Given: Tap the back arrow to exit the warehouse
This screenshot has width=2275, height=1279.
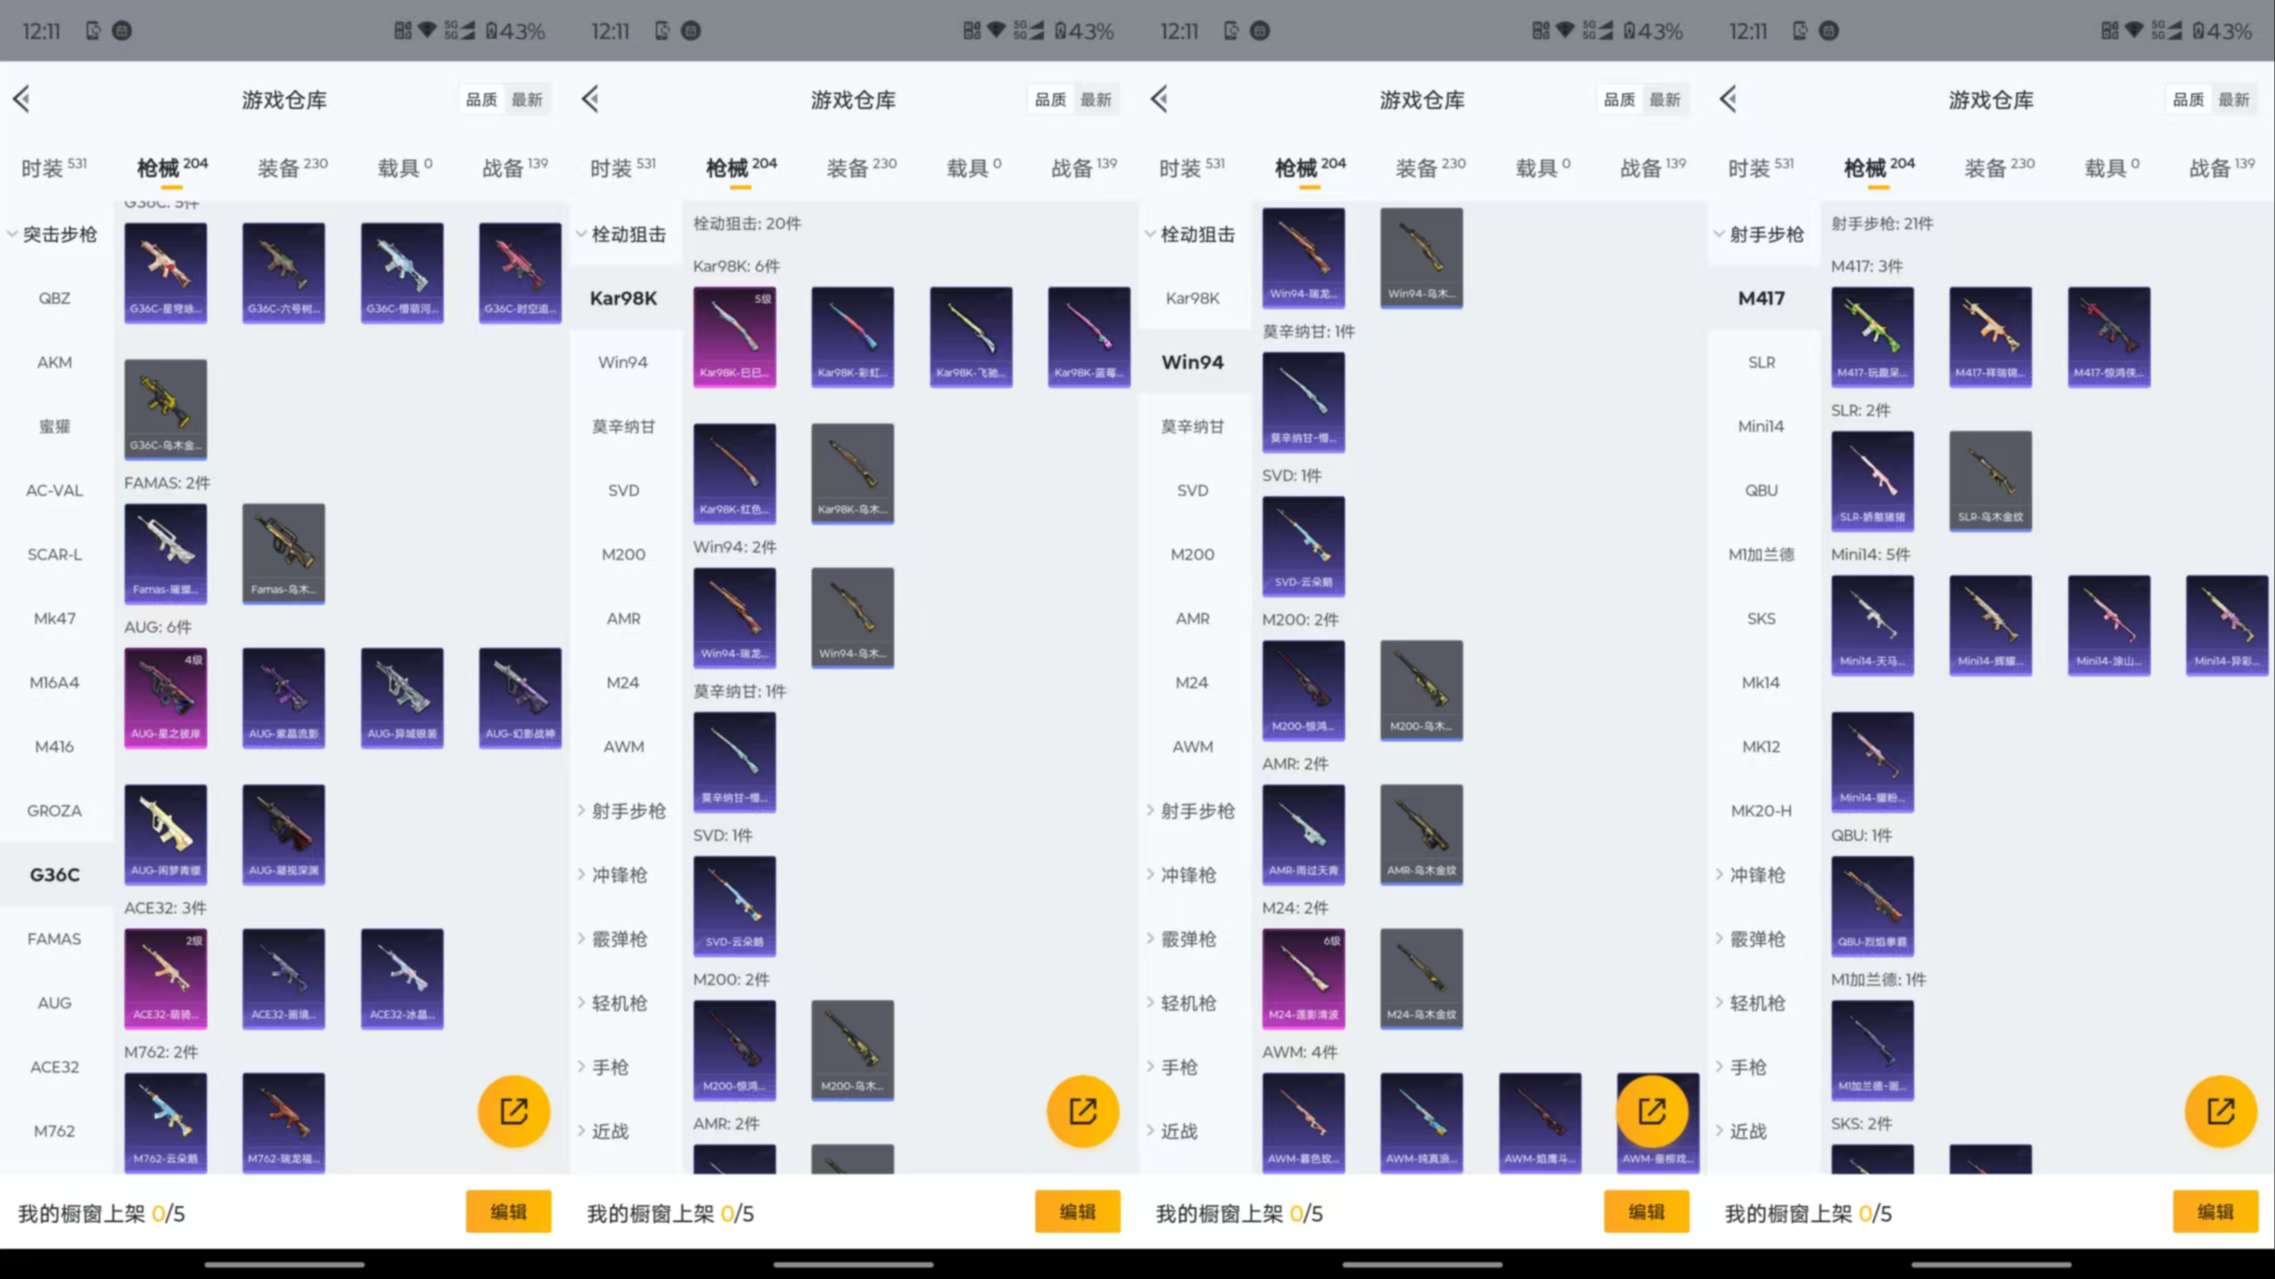Looking at the screenshot, I should pyautogui.click(x=22, y=99).
